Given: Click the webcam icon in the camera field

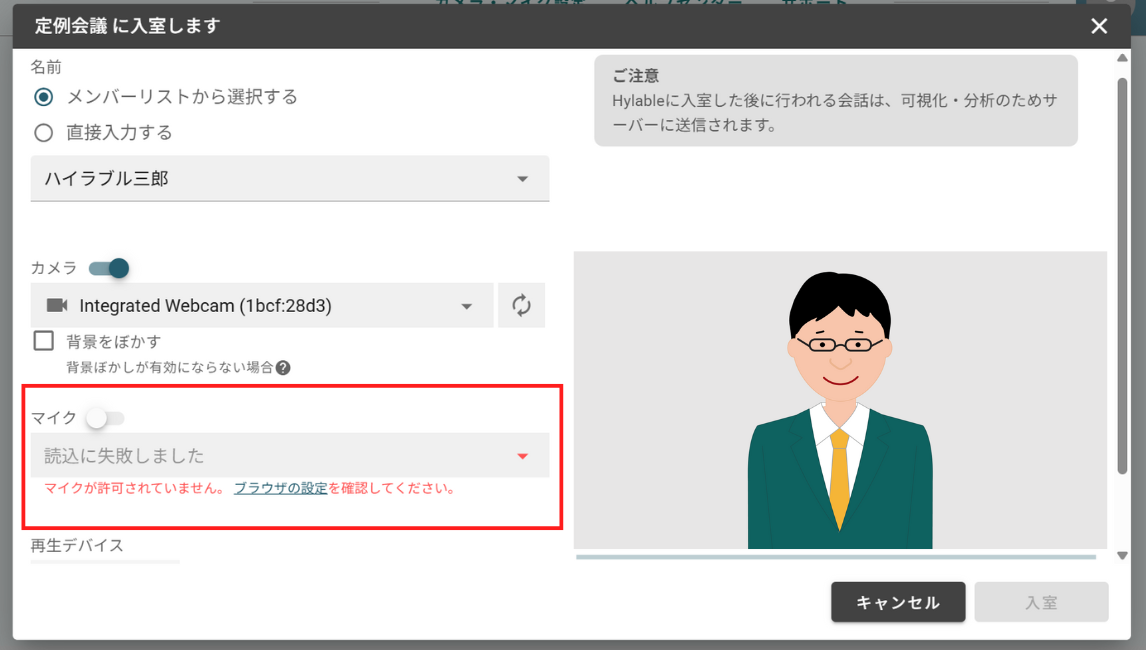Looking at the screenshot, I should 54,306.
